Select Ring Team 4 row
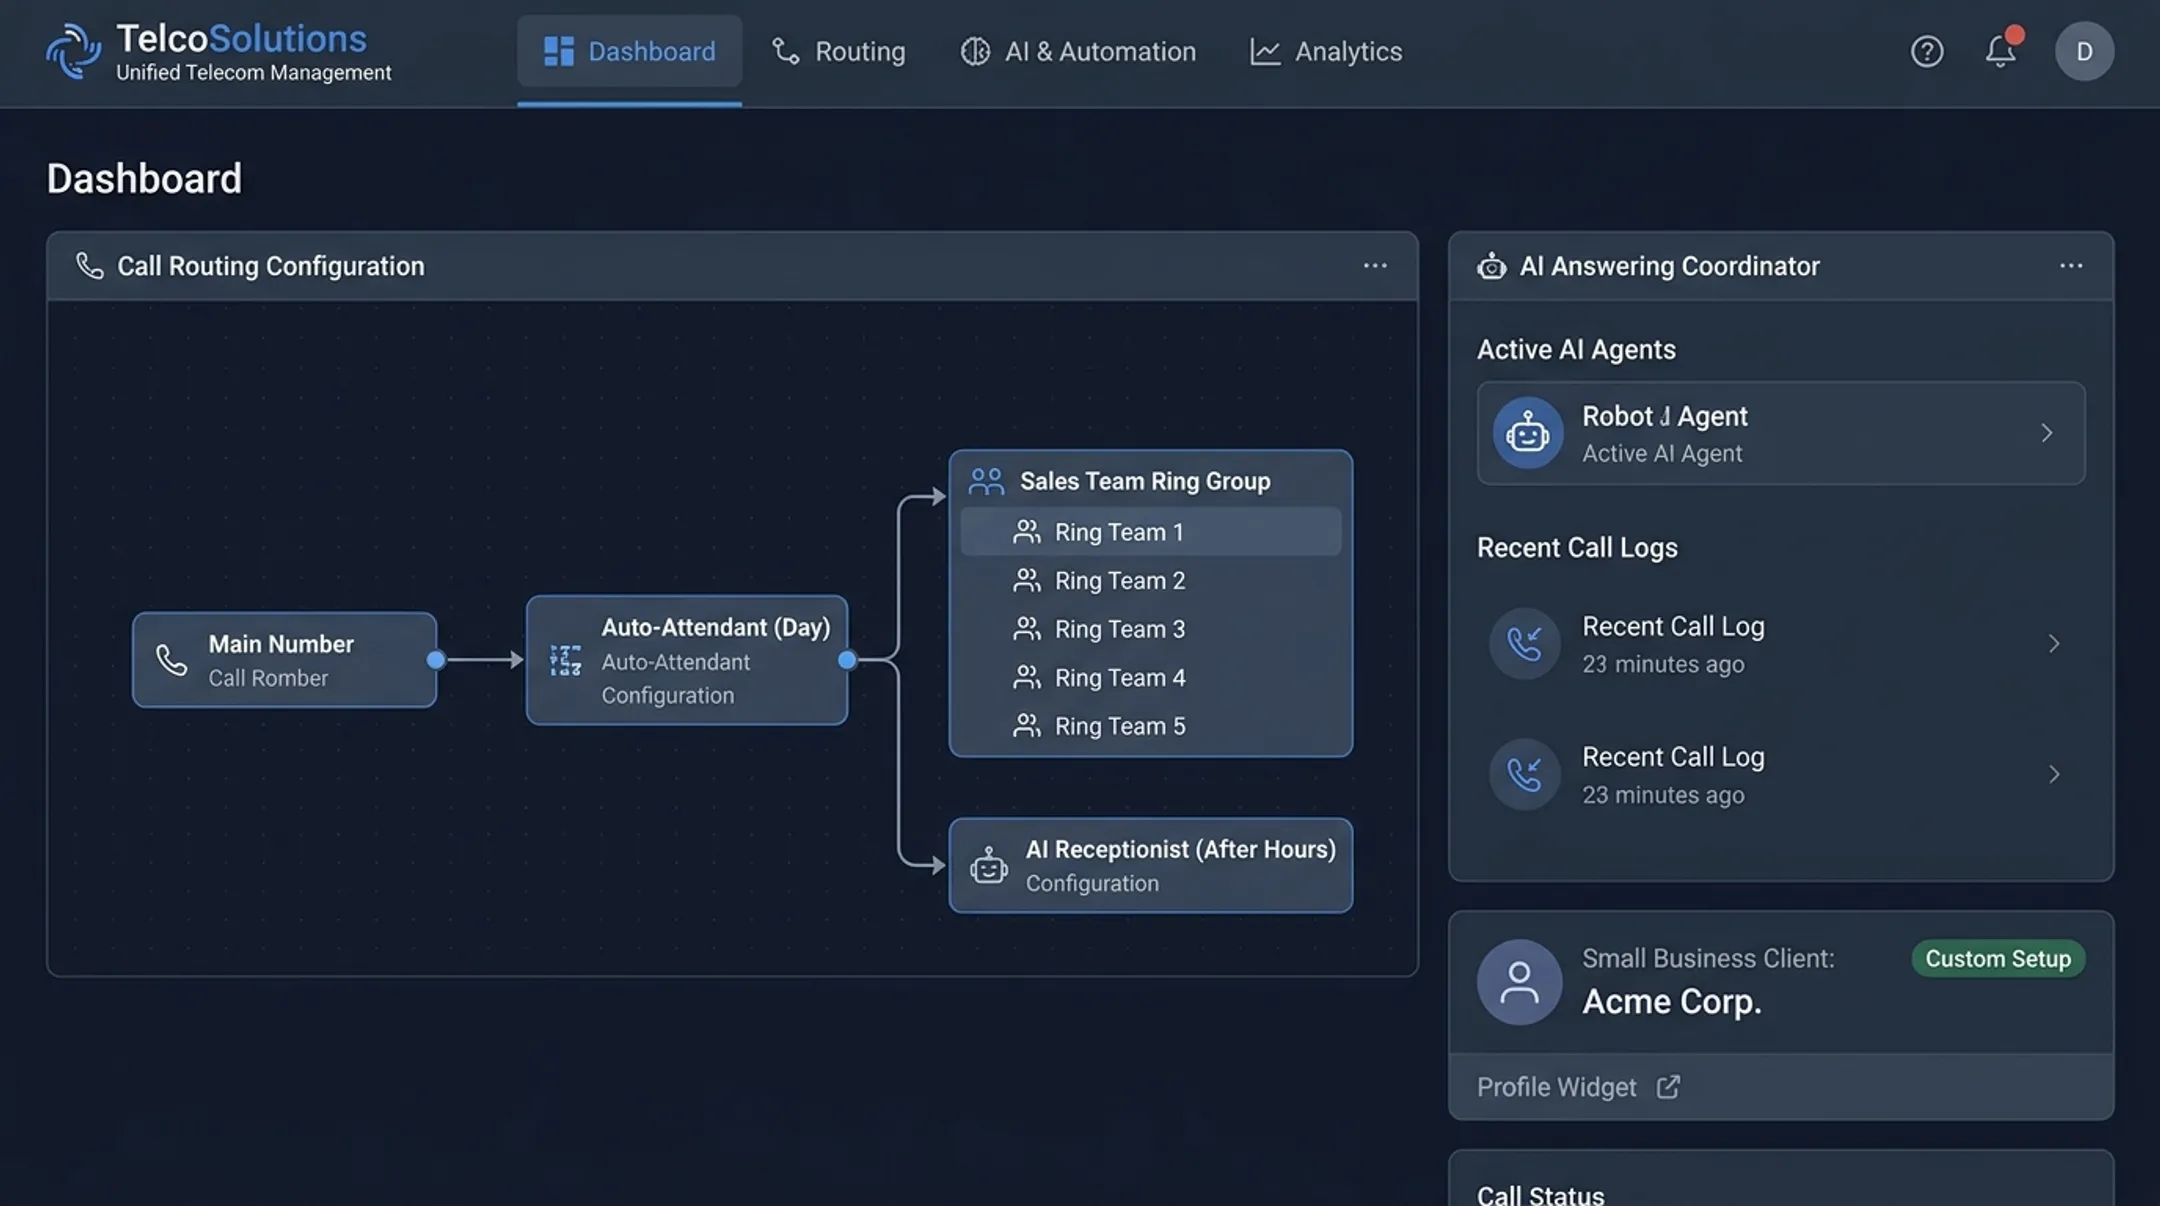This screenshot has width=2160, height=1206. (1151, 678)
